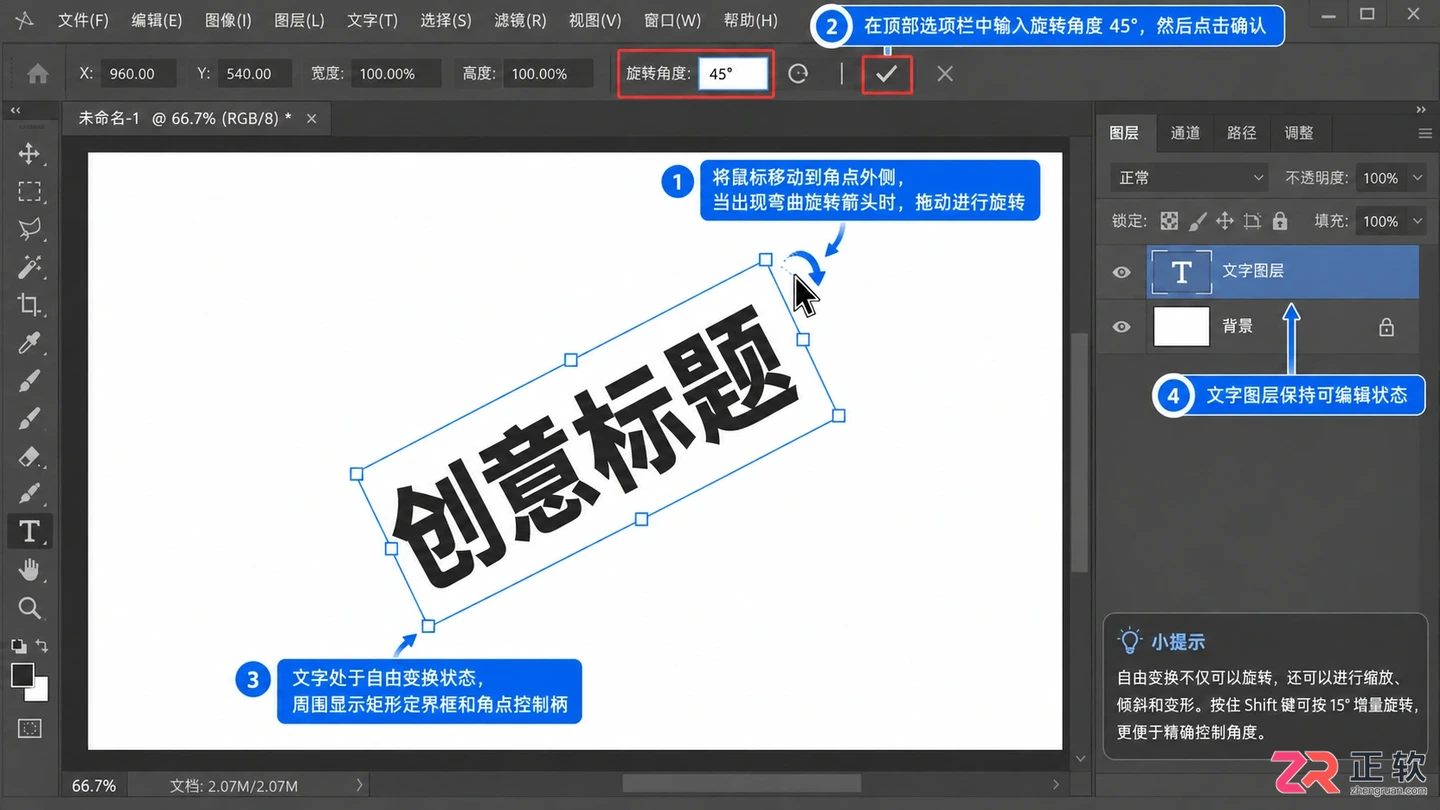Open the 不透明度 100% dropdown arrow
Viewport: 1440px width, 810px height.
[1417, 178]
